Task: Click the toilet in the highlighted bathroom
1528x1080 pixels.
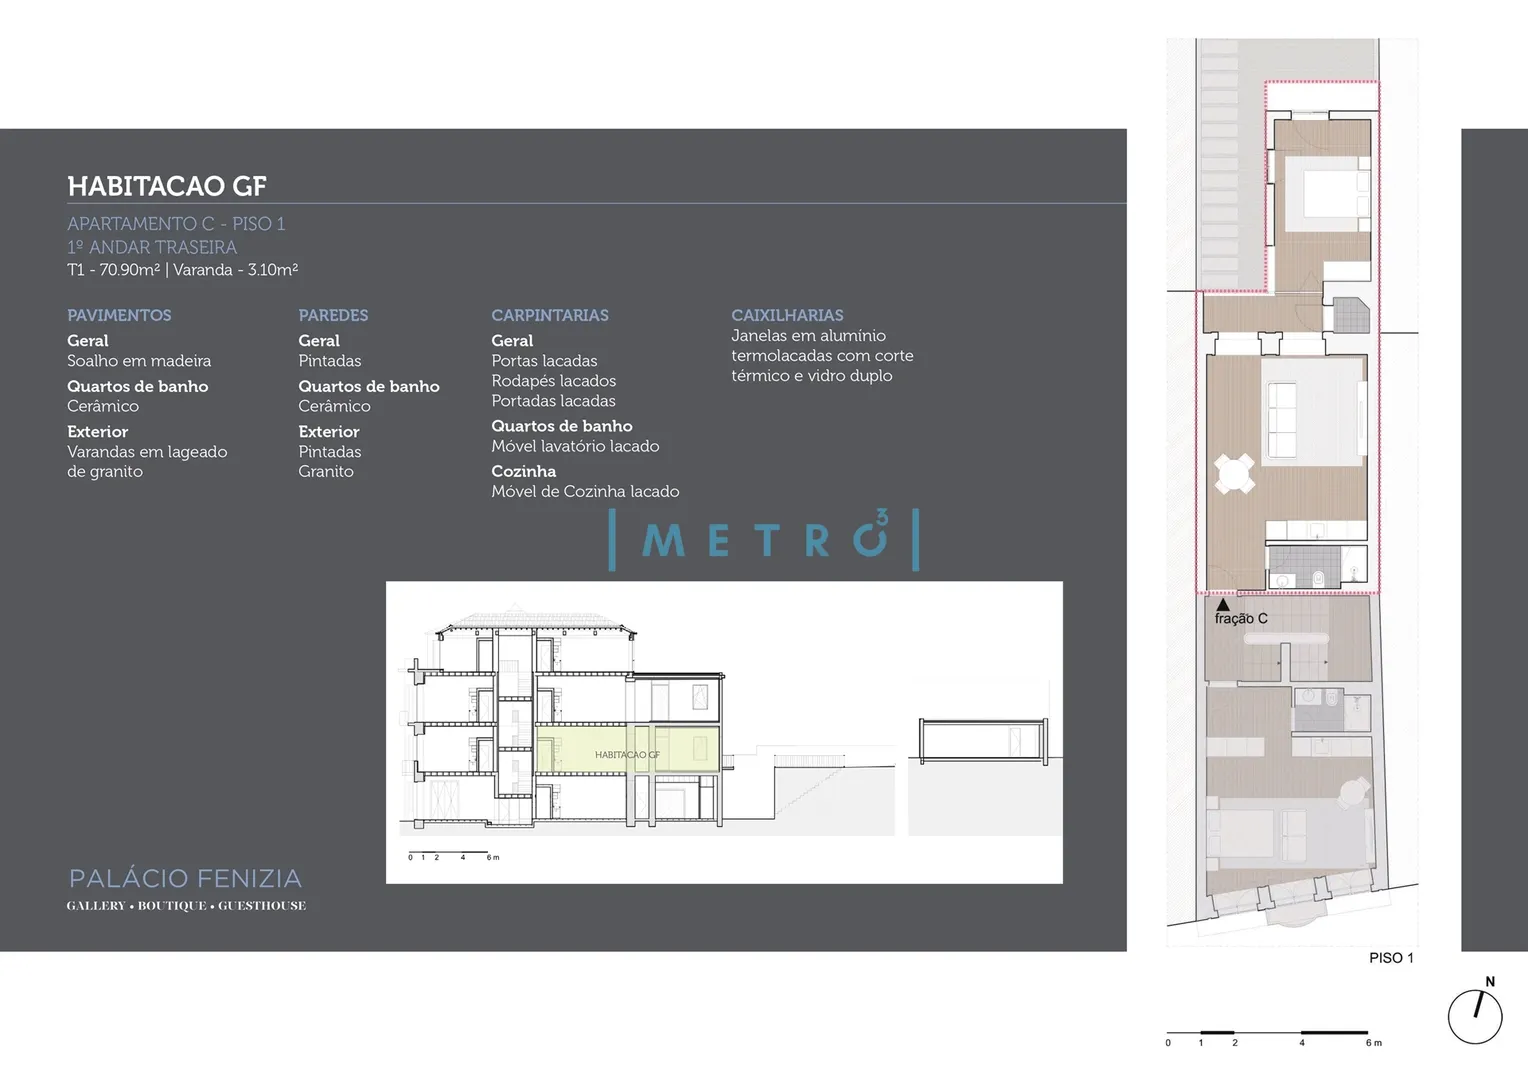Action: 1318,578
